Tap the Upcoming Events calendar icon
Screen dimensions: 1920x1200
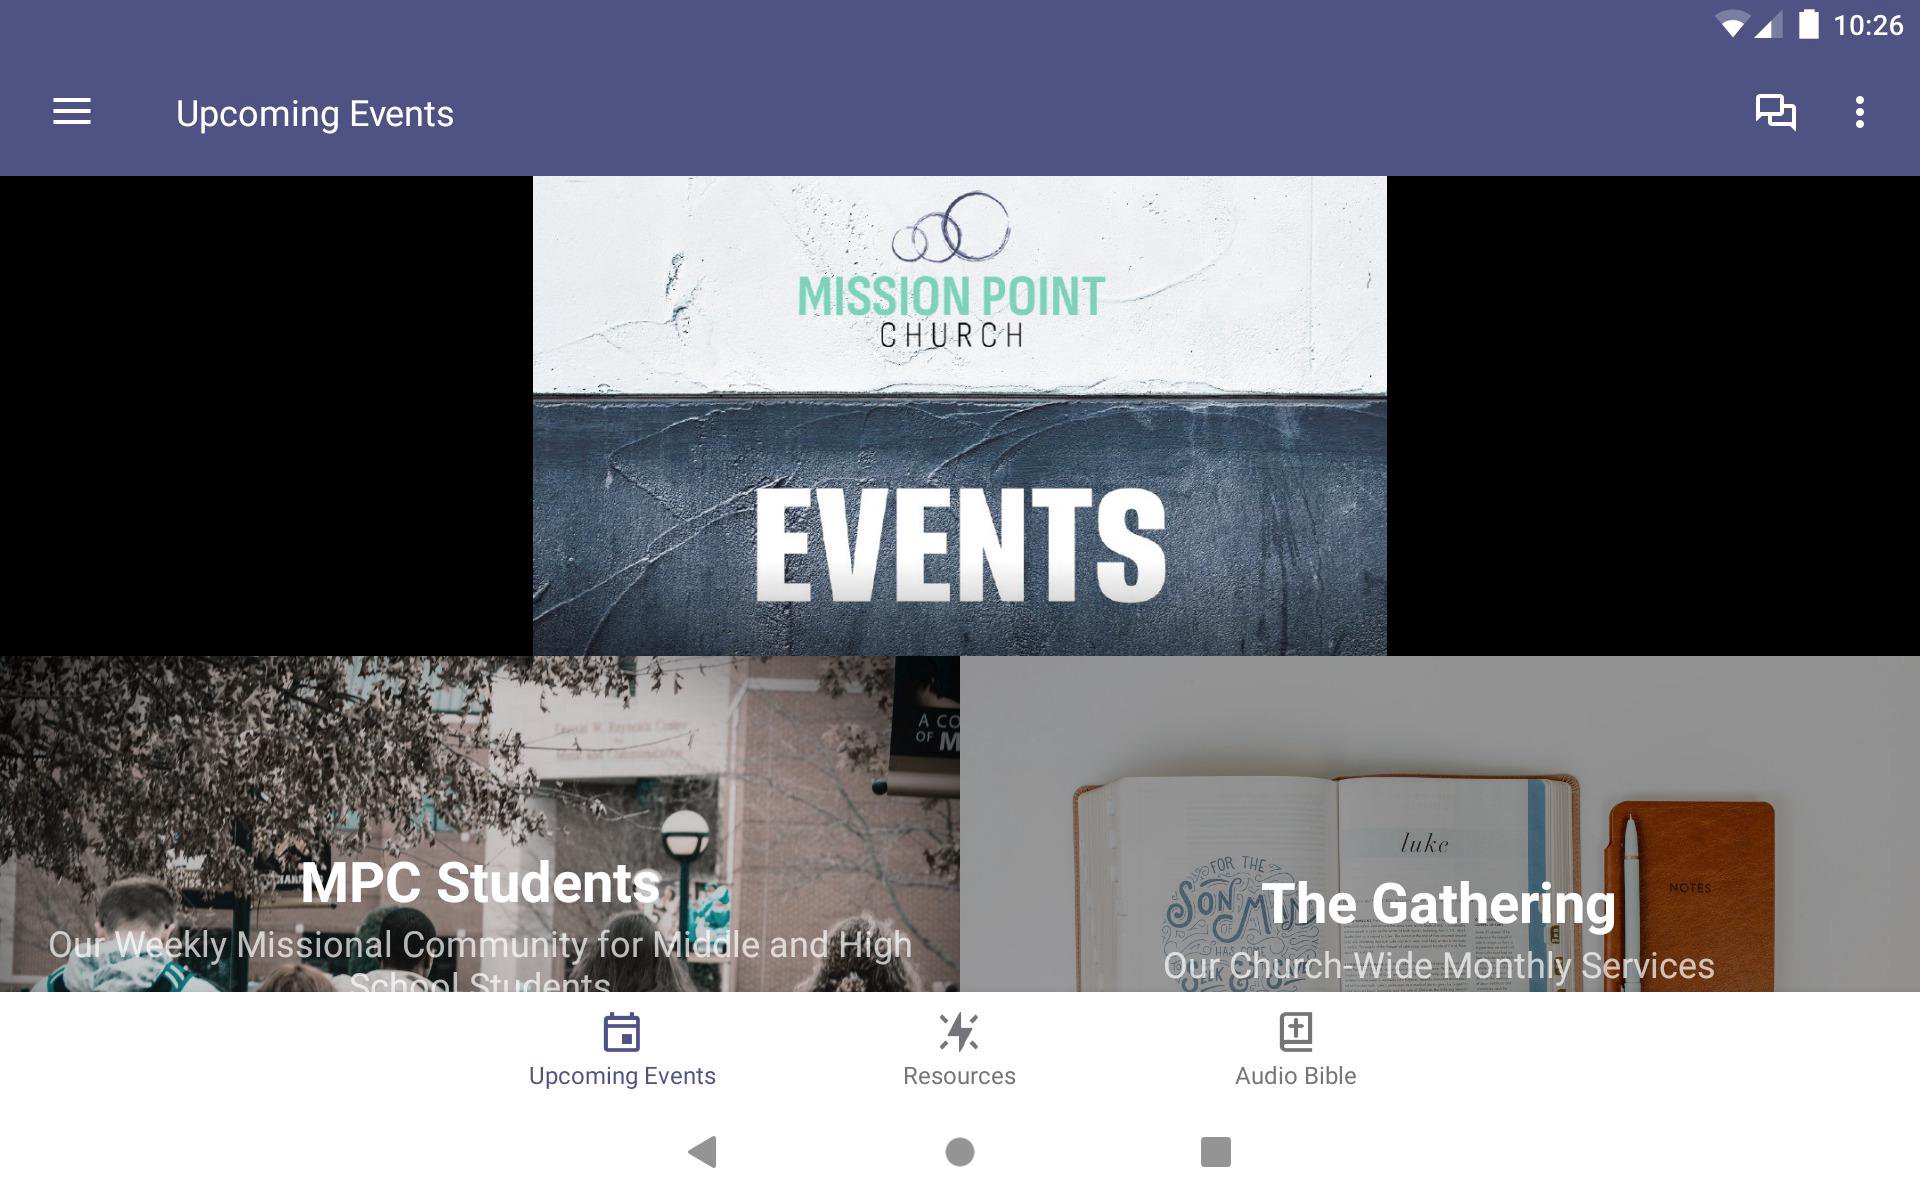622,1033
